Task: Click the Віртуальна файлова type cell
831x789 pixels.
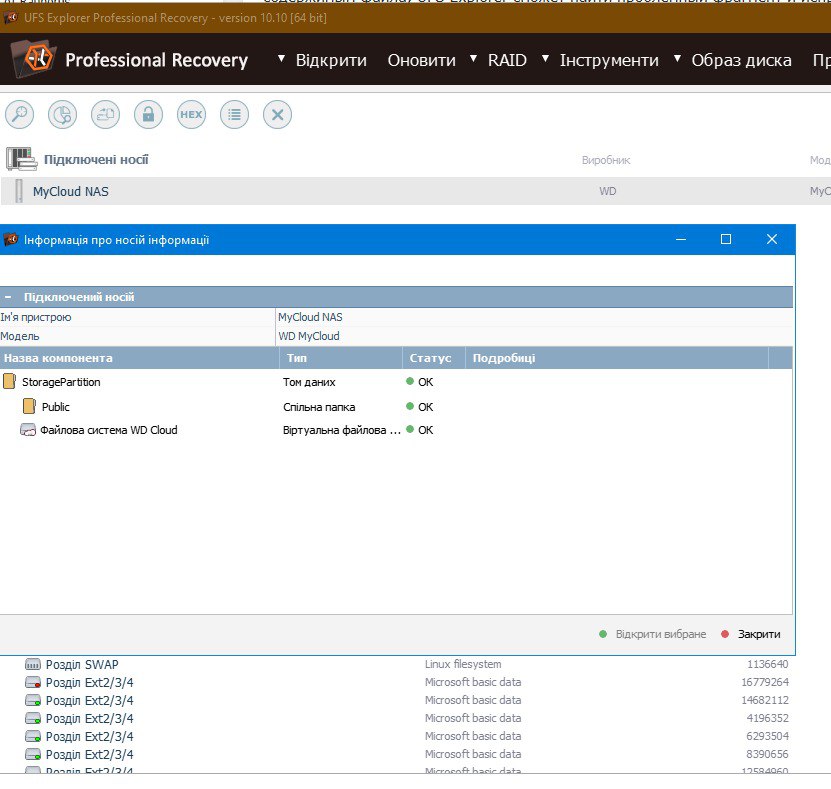Action: click(341, 430)
